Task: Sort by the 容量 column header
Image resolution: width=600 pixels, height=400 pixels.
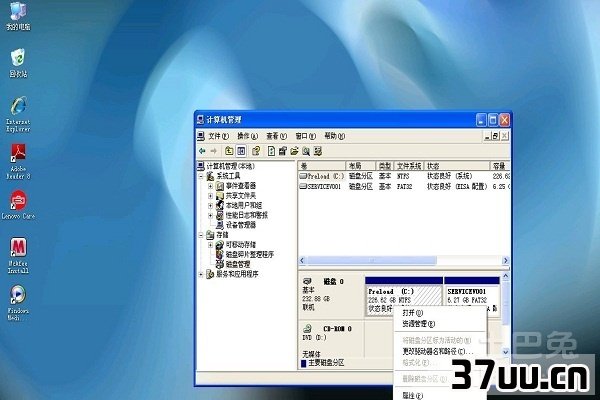Action: (x=500, y=166)
